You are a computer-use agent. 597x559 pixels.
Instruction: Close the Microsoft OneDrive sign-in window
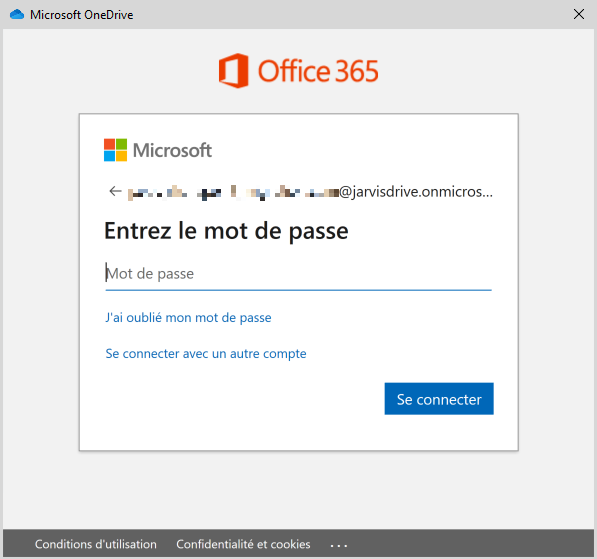[x=579, y=14]
